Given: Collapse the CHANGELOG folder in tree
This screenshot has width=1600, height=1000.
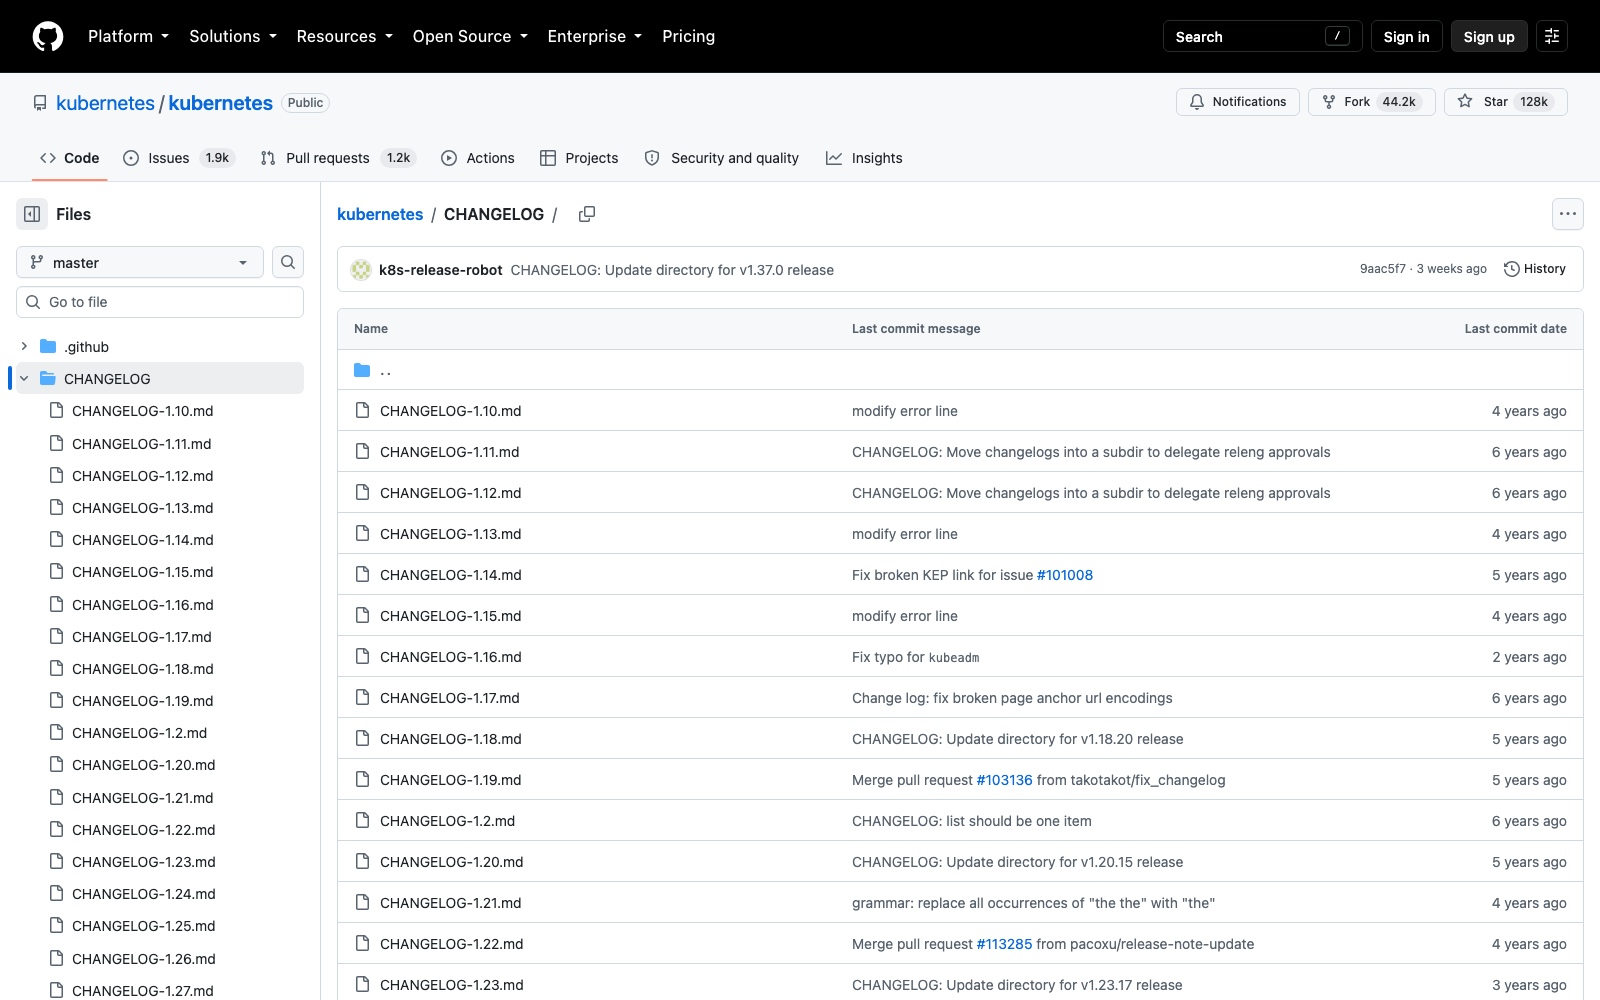Looking at the screenshot, I should [x=24, y=378].
